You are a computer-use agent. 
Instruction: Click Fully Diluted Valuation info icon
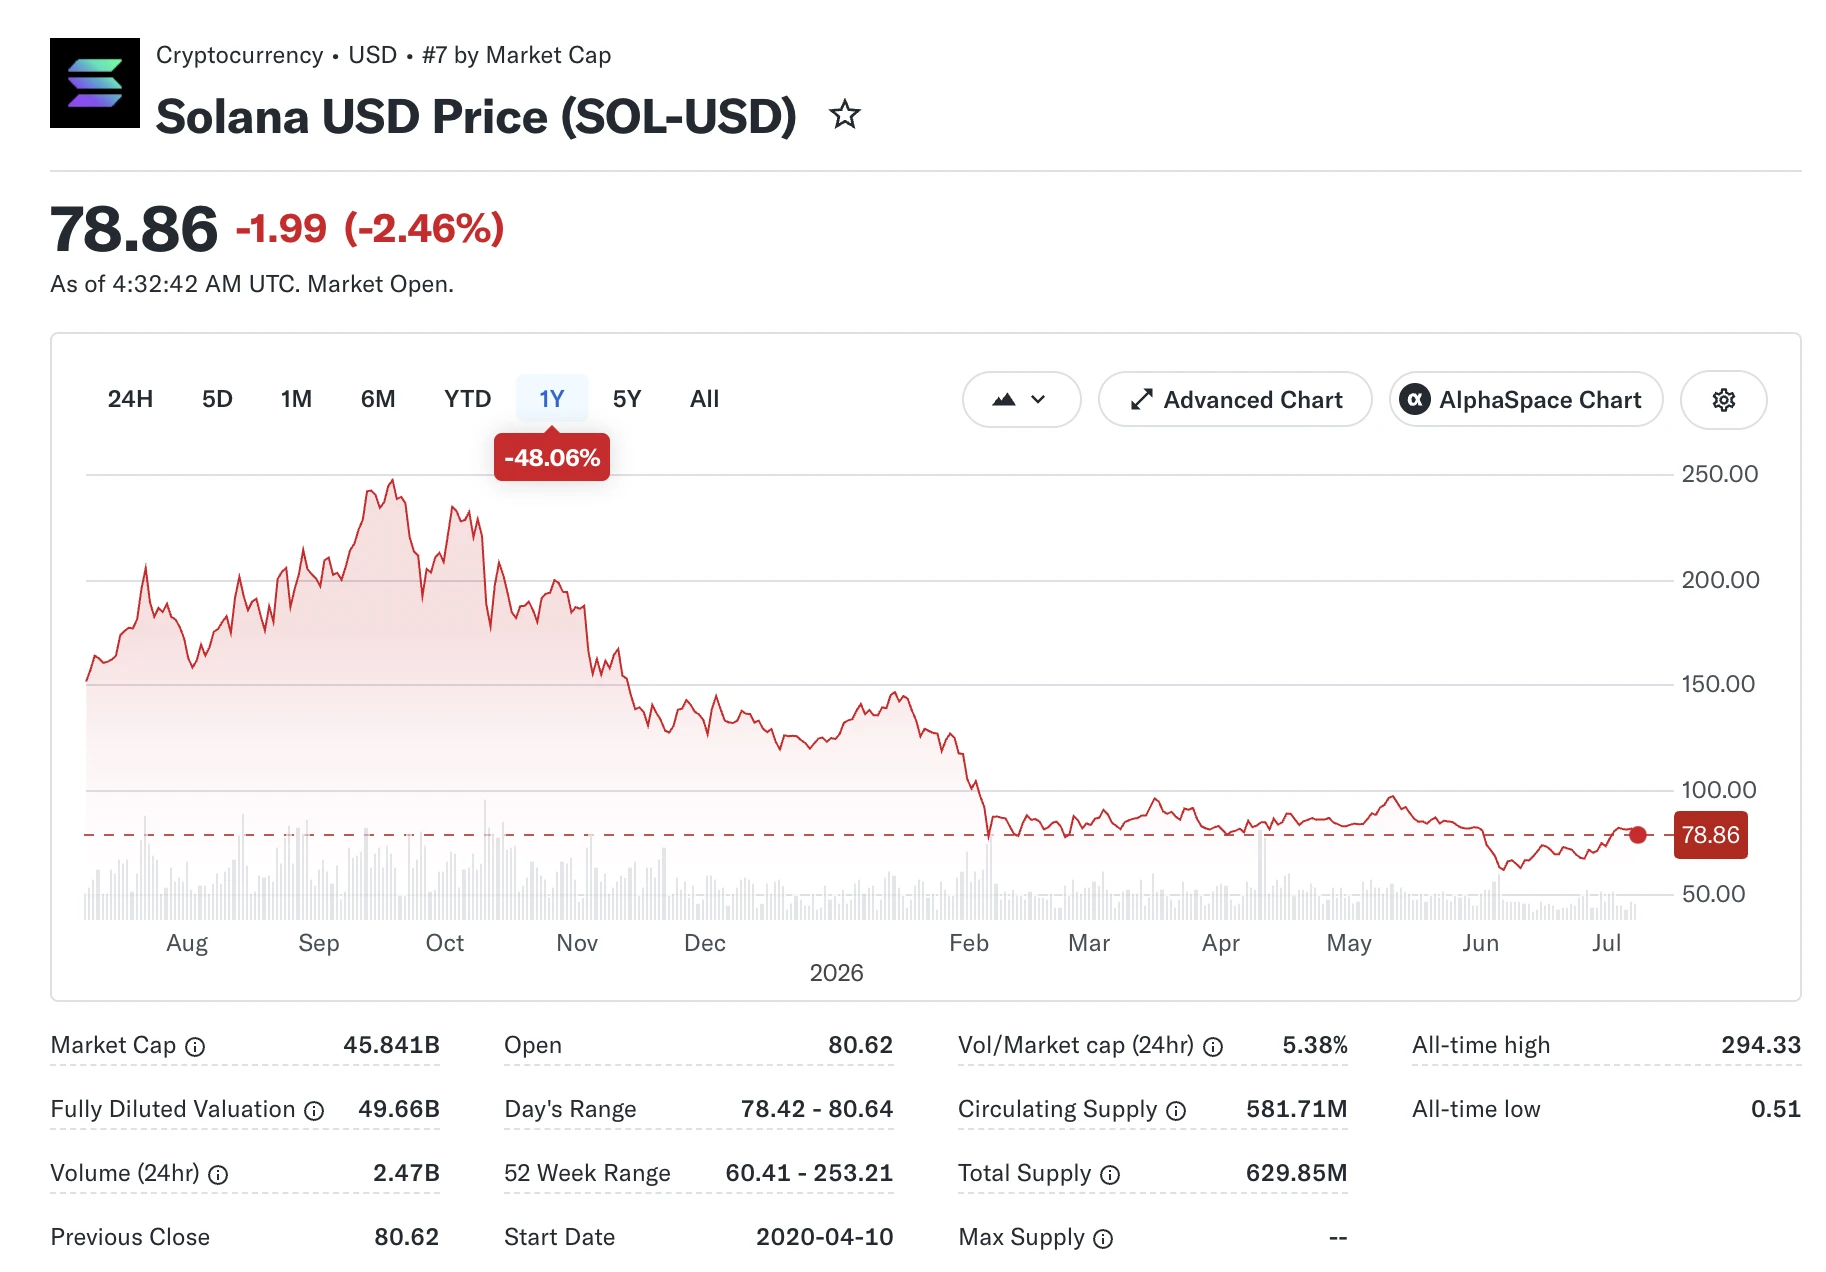[314, 1111]
